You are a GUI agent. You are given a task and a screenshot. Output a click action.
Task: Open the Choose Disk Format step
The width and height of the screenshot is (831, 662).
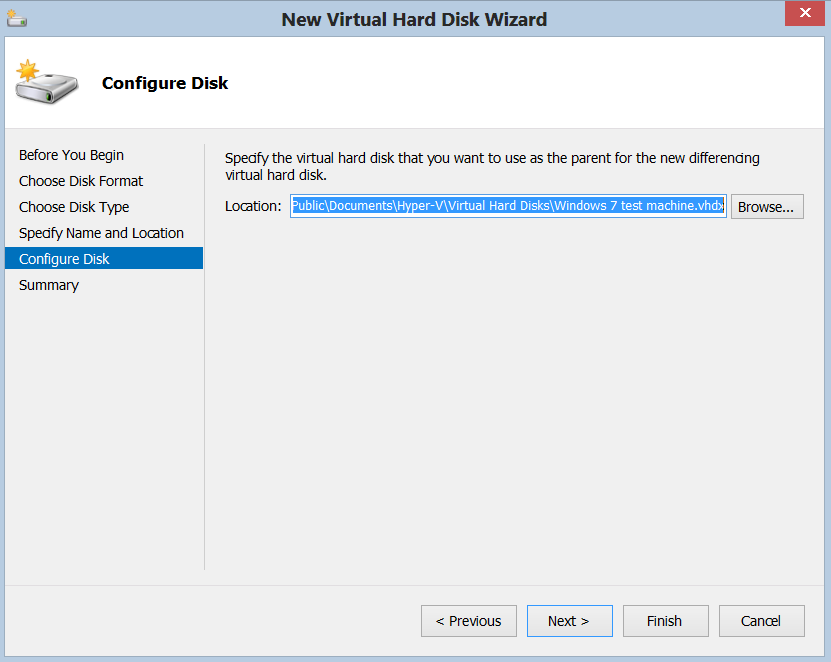click(81, 181)
